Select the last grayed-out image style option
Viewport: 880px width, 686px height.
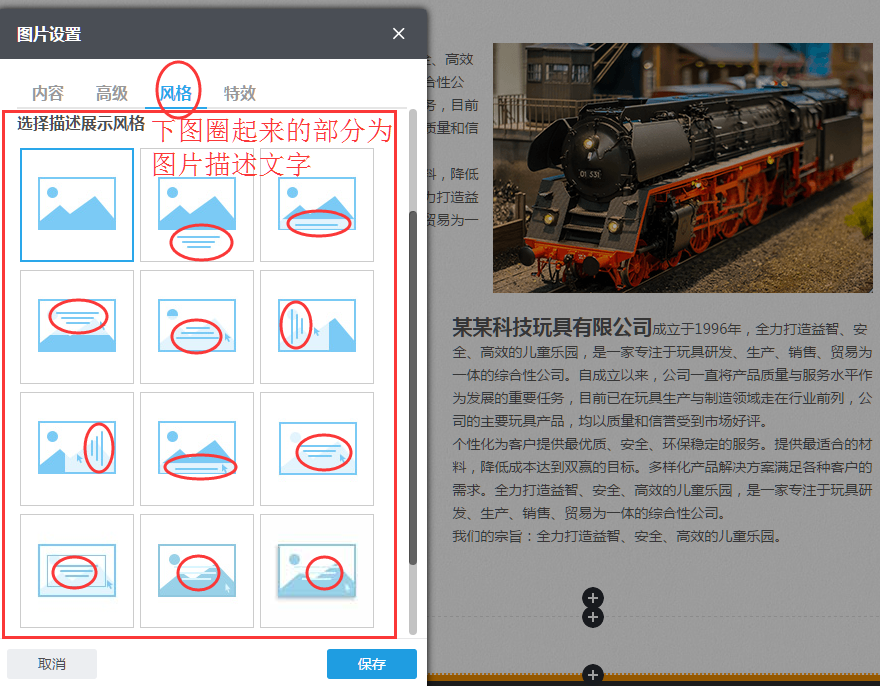click(317, 570)
